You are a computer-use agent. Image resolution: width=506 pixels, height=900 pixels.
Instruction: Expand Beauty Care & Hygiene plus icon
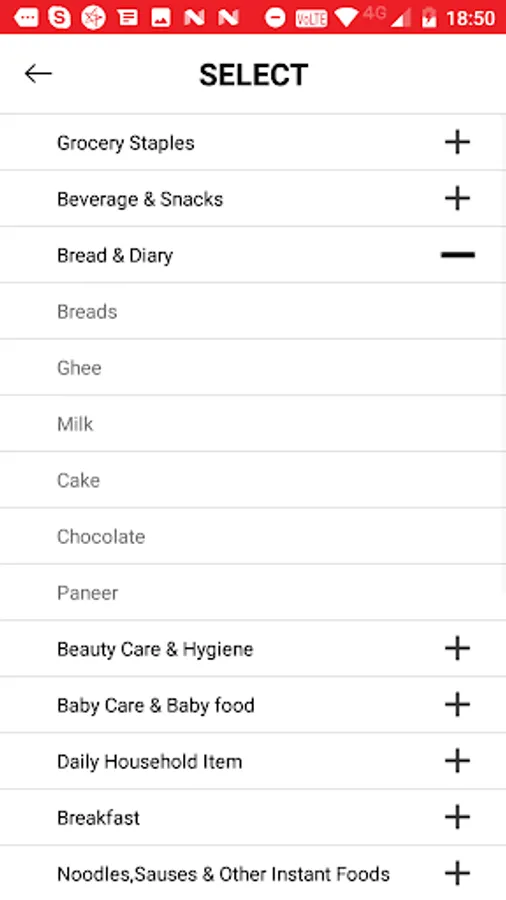coord(457,649)
